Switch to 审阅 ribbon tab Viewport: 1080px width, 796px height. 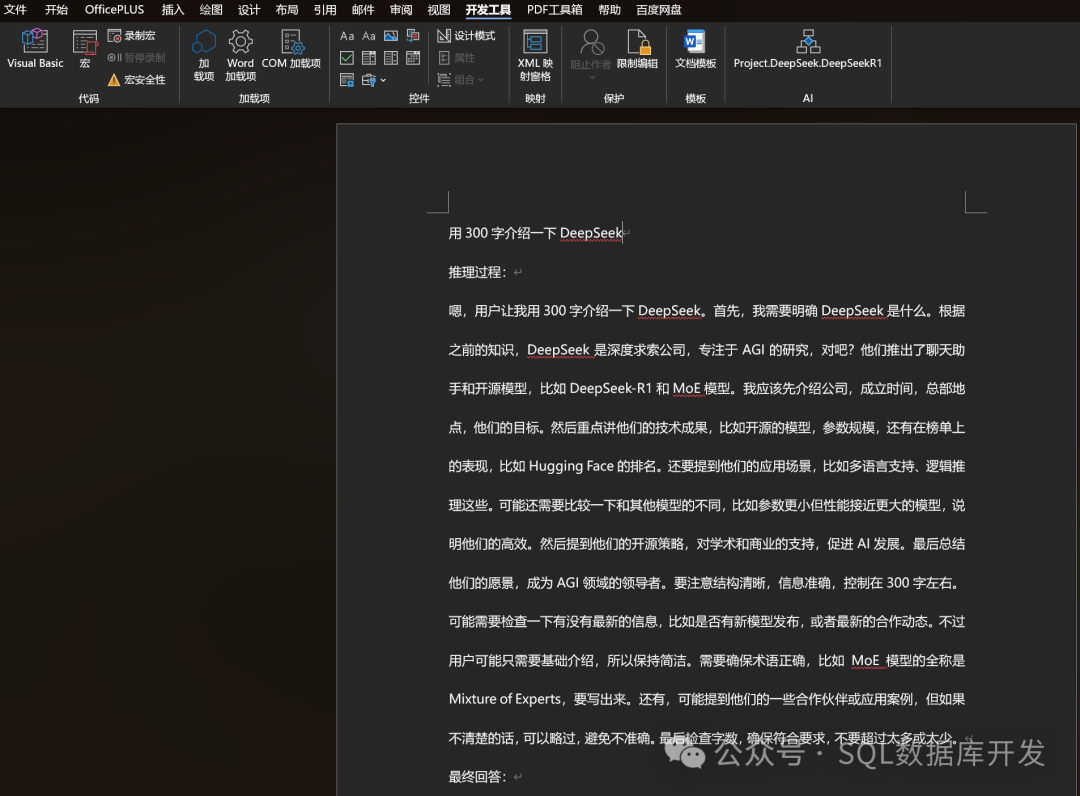point(401,10)
